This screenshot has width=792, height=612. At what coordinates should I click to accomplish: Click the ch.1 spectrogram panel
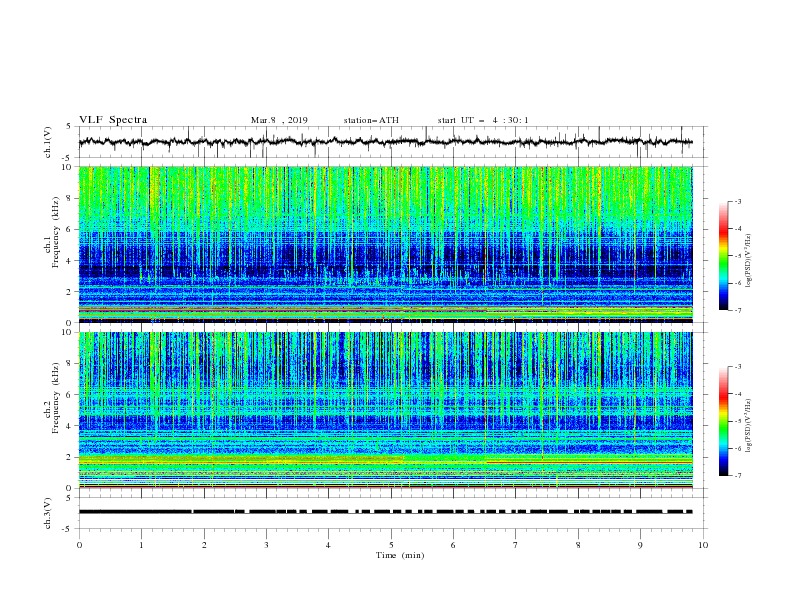[385, 244]
